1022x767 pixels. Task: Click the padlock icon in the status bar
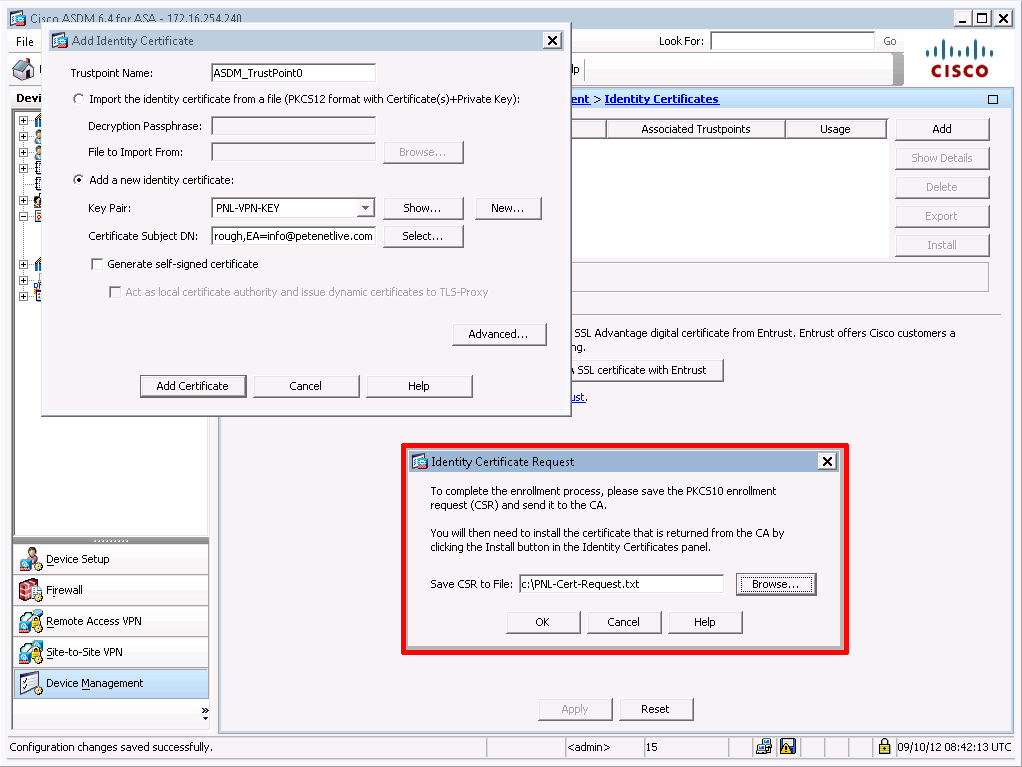tap(884, 746)
